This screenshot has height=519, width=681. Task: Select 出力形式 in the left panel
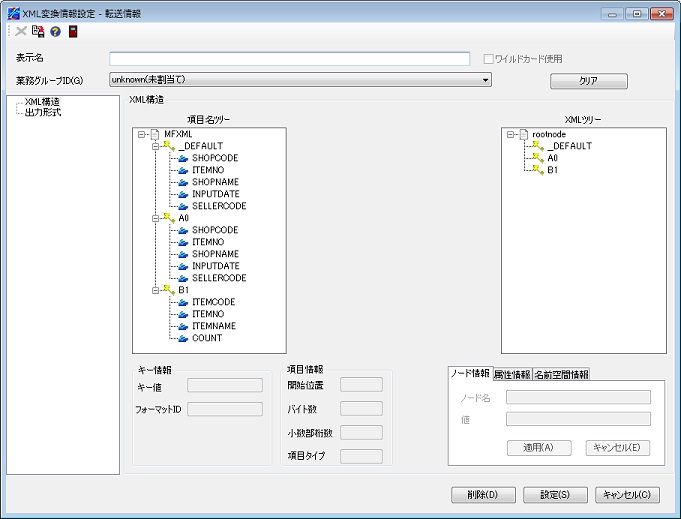(x=43, y=112)
